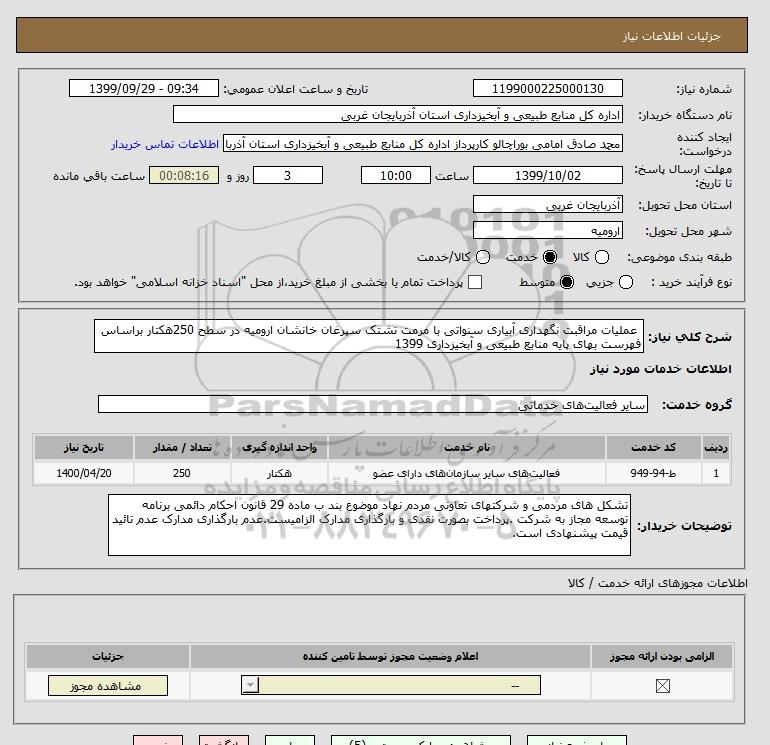Click the واحد اندازه گیری column header
Image resolution: width=770 pixels, height=745 pixels.
tap(279, 447)
